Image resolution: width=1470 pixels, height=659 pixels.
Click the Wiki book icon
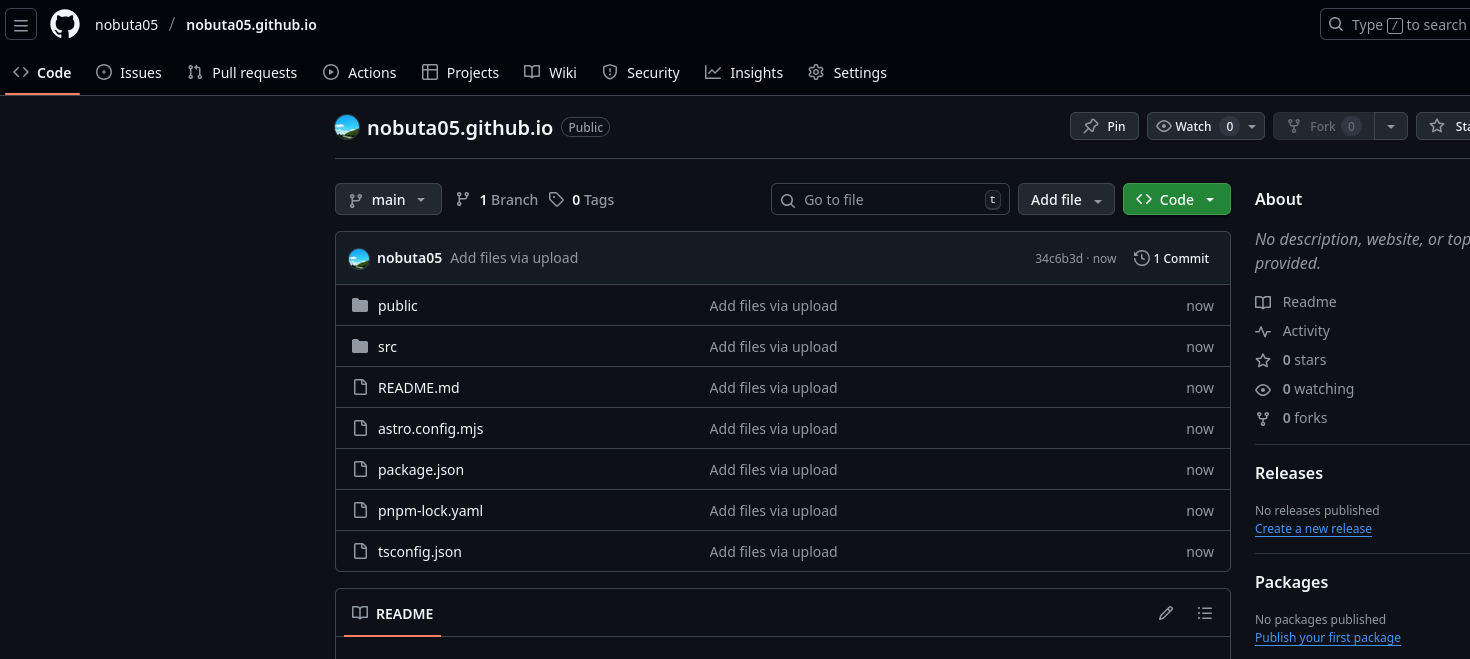point(530,72)
